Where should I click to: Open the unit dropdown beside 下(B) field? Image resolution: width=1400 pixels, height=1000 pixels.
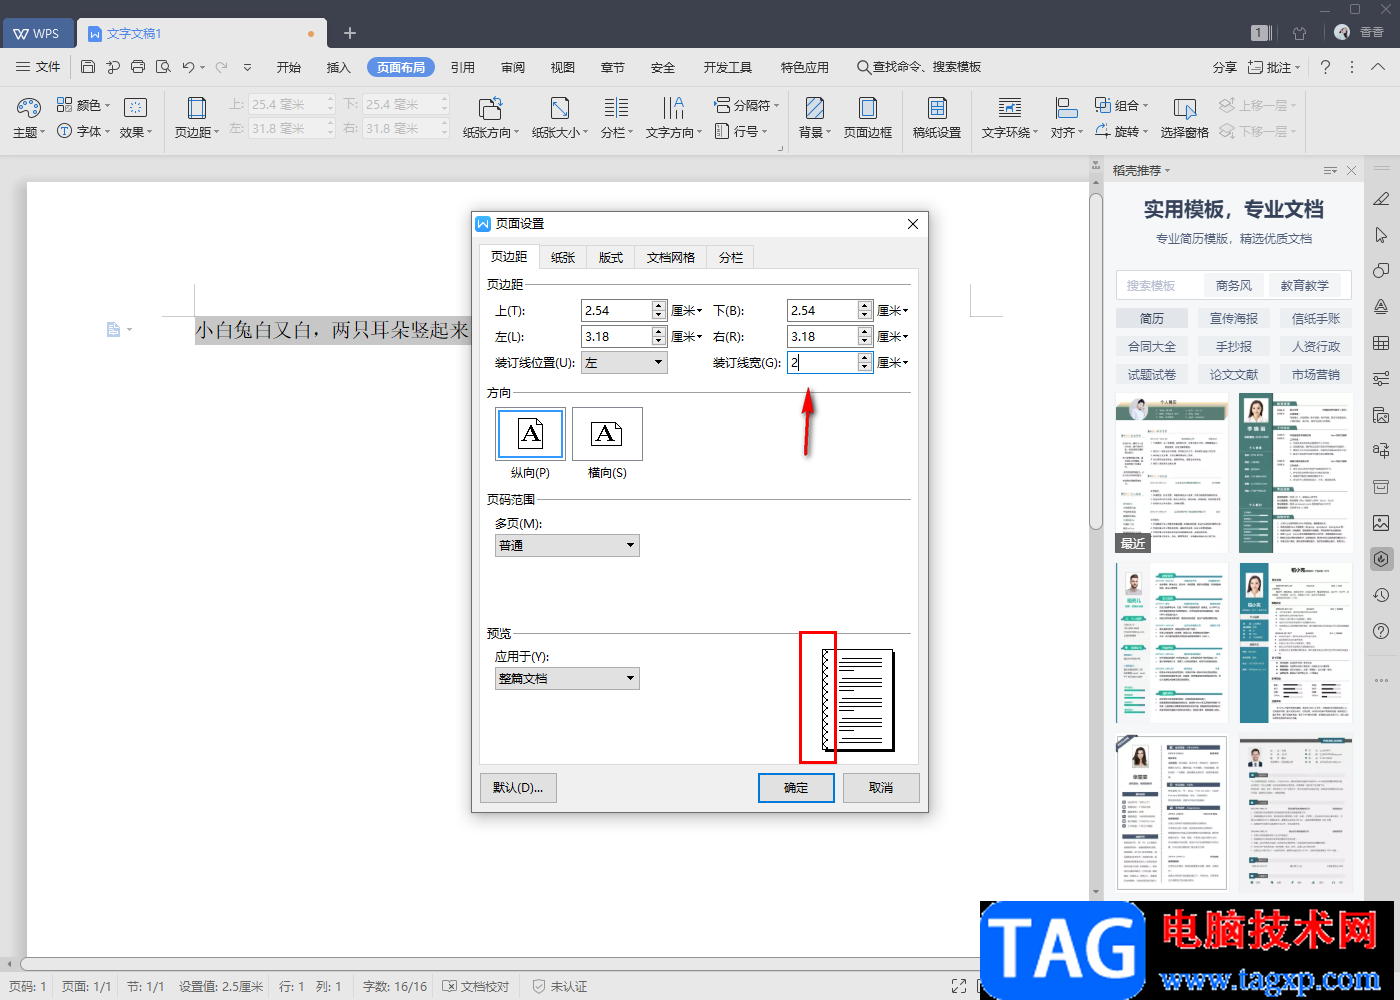coord(893,311)
